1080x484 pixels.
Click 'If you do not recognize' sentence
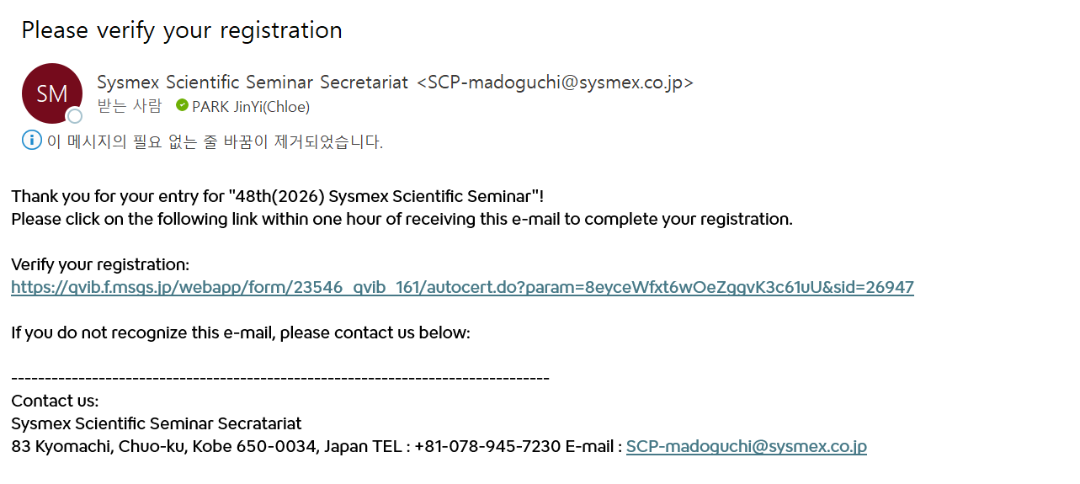(x=240, y=332)
